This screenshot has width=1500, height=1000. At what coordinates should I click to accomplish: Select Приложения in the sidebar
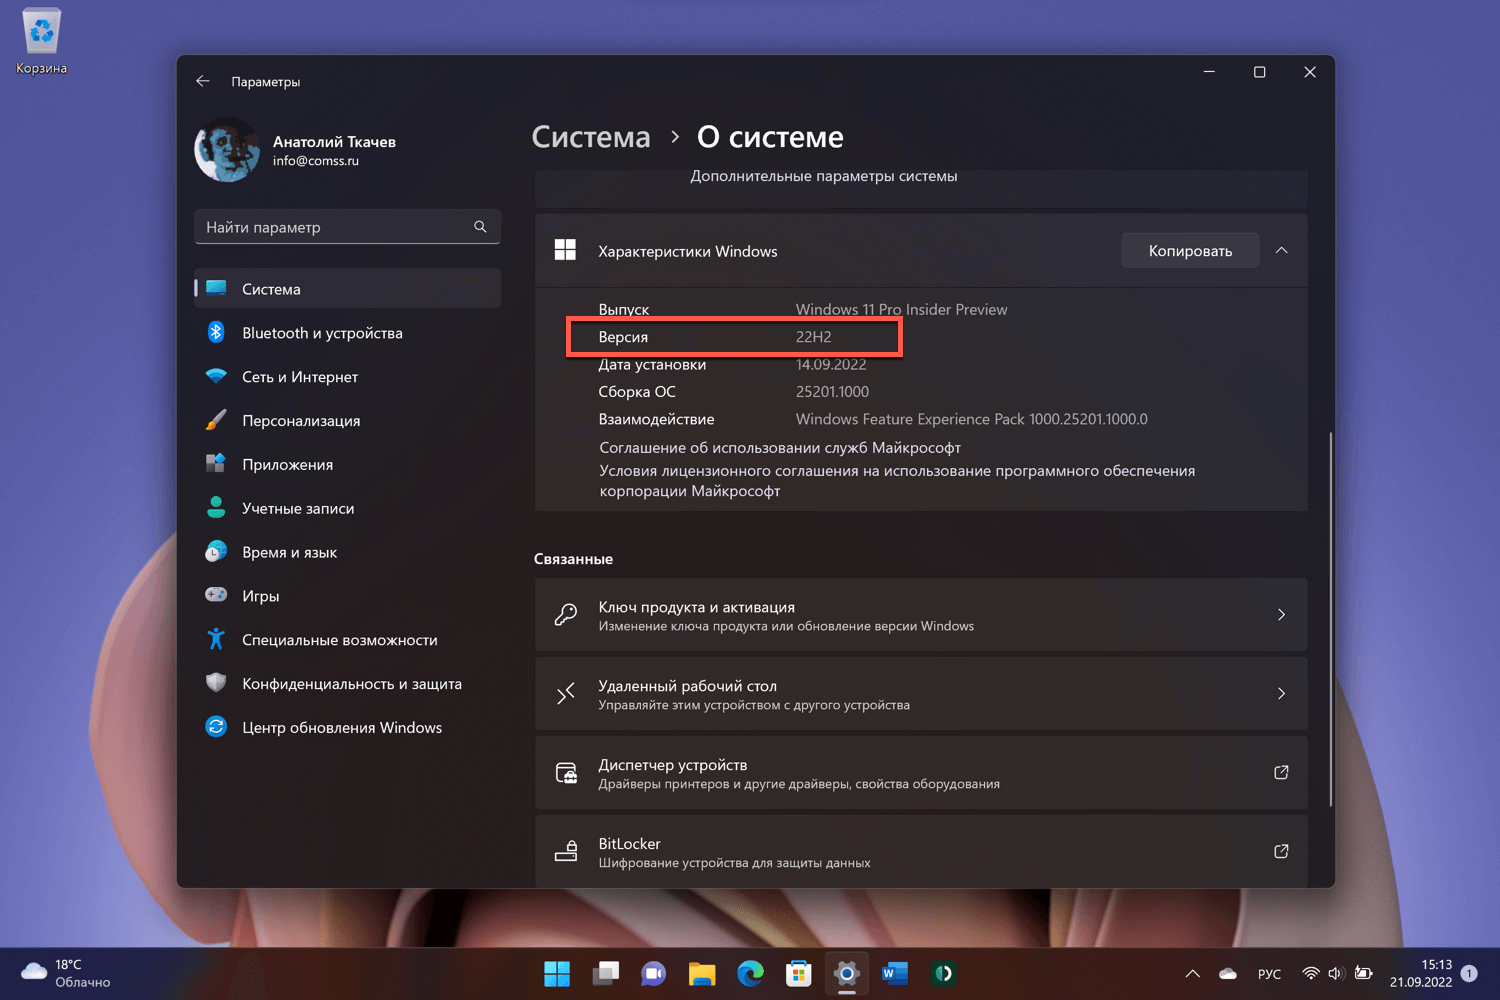(x=287, y=465)
